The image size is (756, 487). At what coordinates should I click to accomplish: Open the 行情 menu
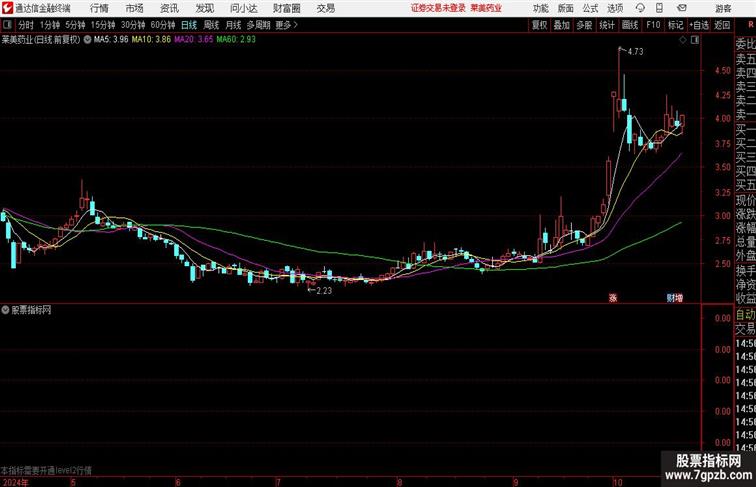pyautogui.click(x=99, y=8)
